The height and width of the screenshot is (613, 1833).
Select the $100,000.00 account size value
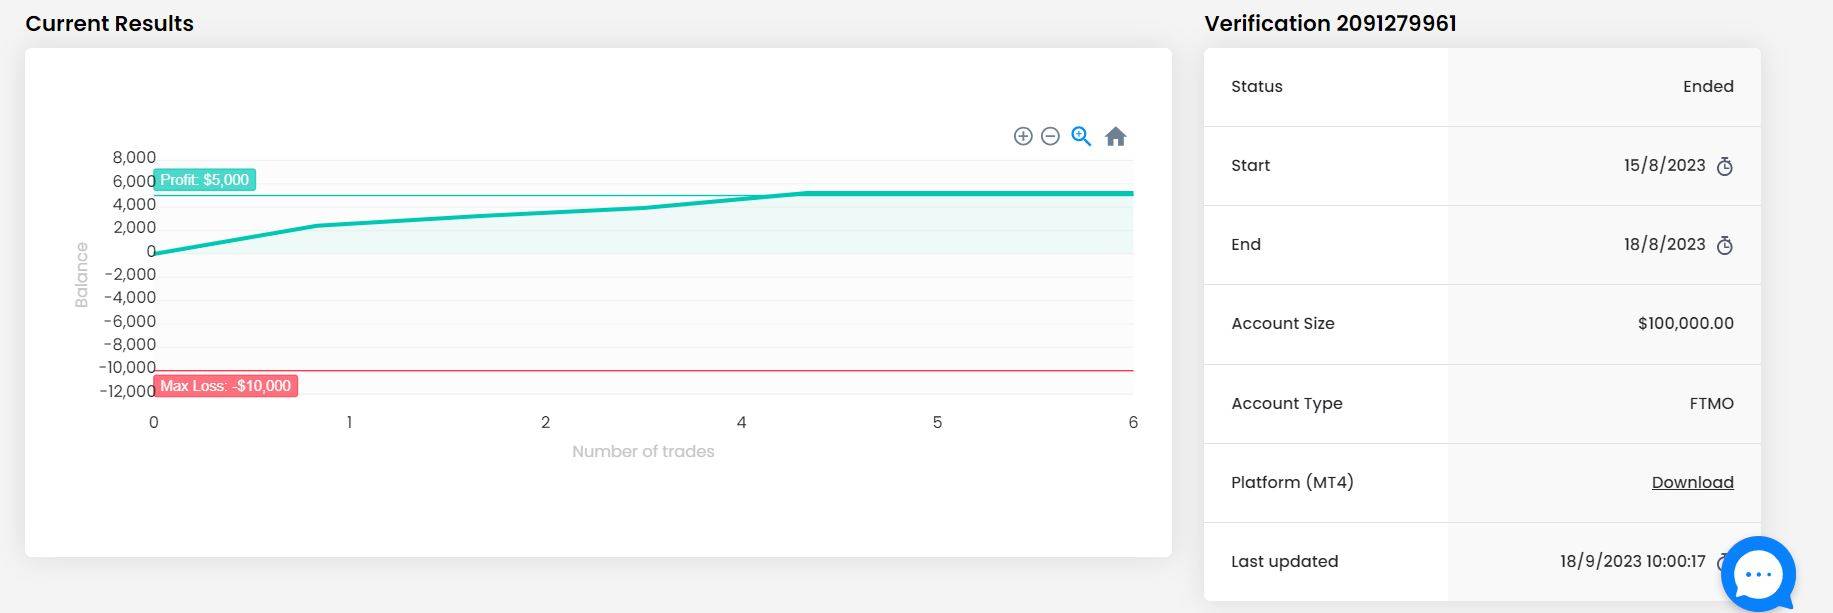pyautogui.click(x=1685, y=324)
